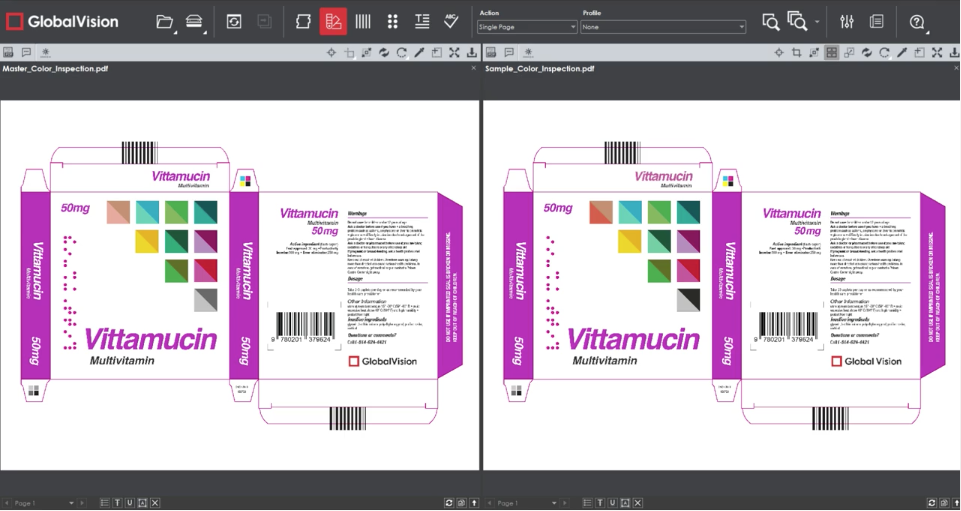Image resolution: width=961 pixels, height=511 pixels.
Task: Click the X clear button under Sample
Action: pyautogui.click(x=638, y=503)
